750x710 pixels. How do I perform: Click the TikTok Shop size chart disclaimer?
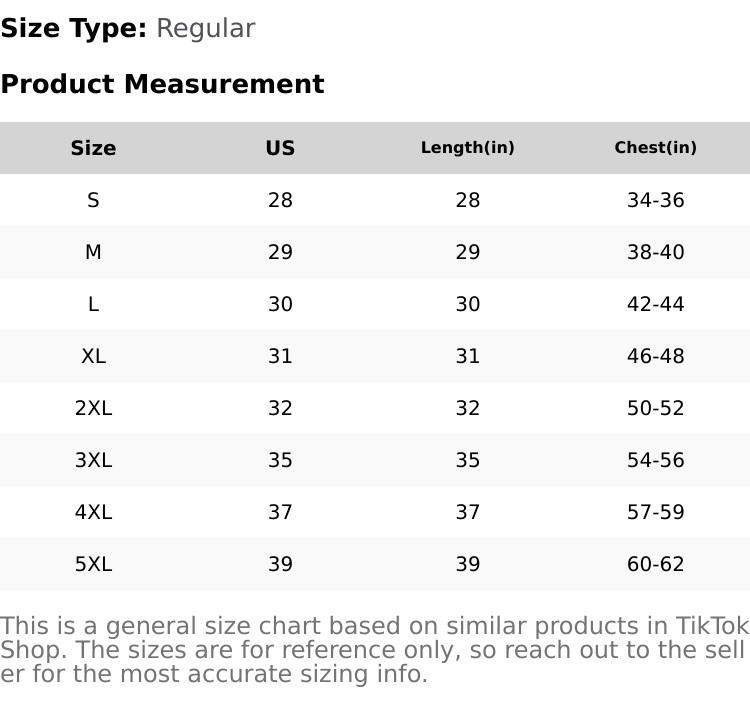click(374, 650)
